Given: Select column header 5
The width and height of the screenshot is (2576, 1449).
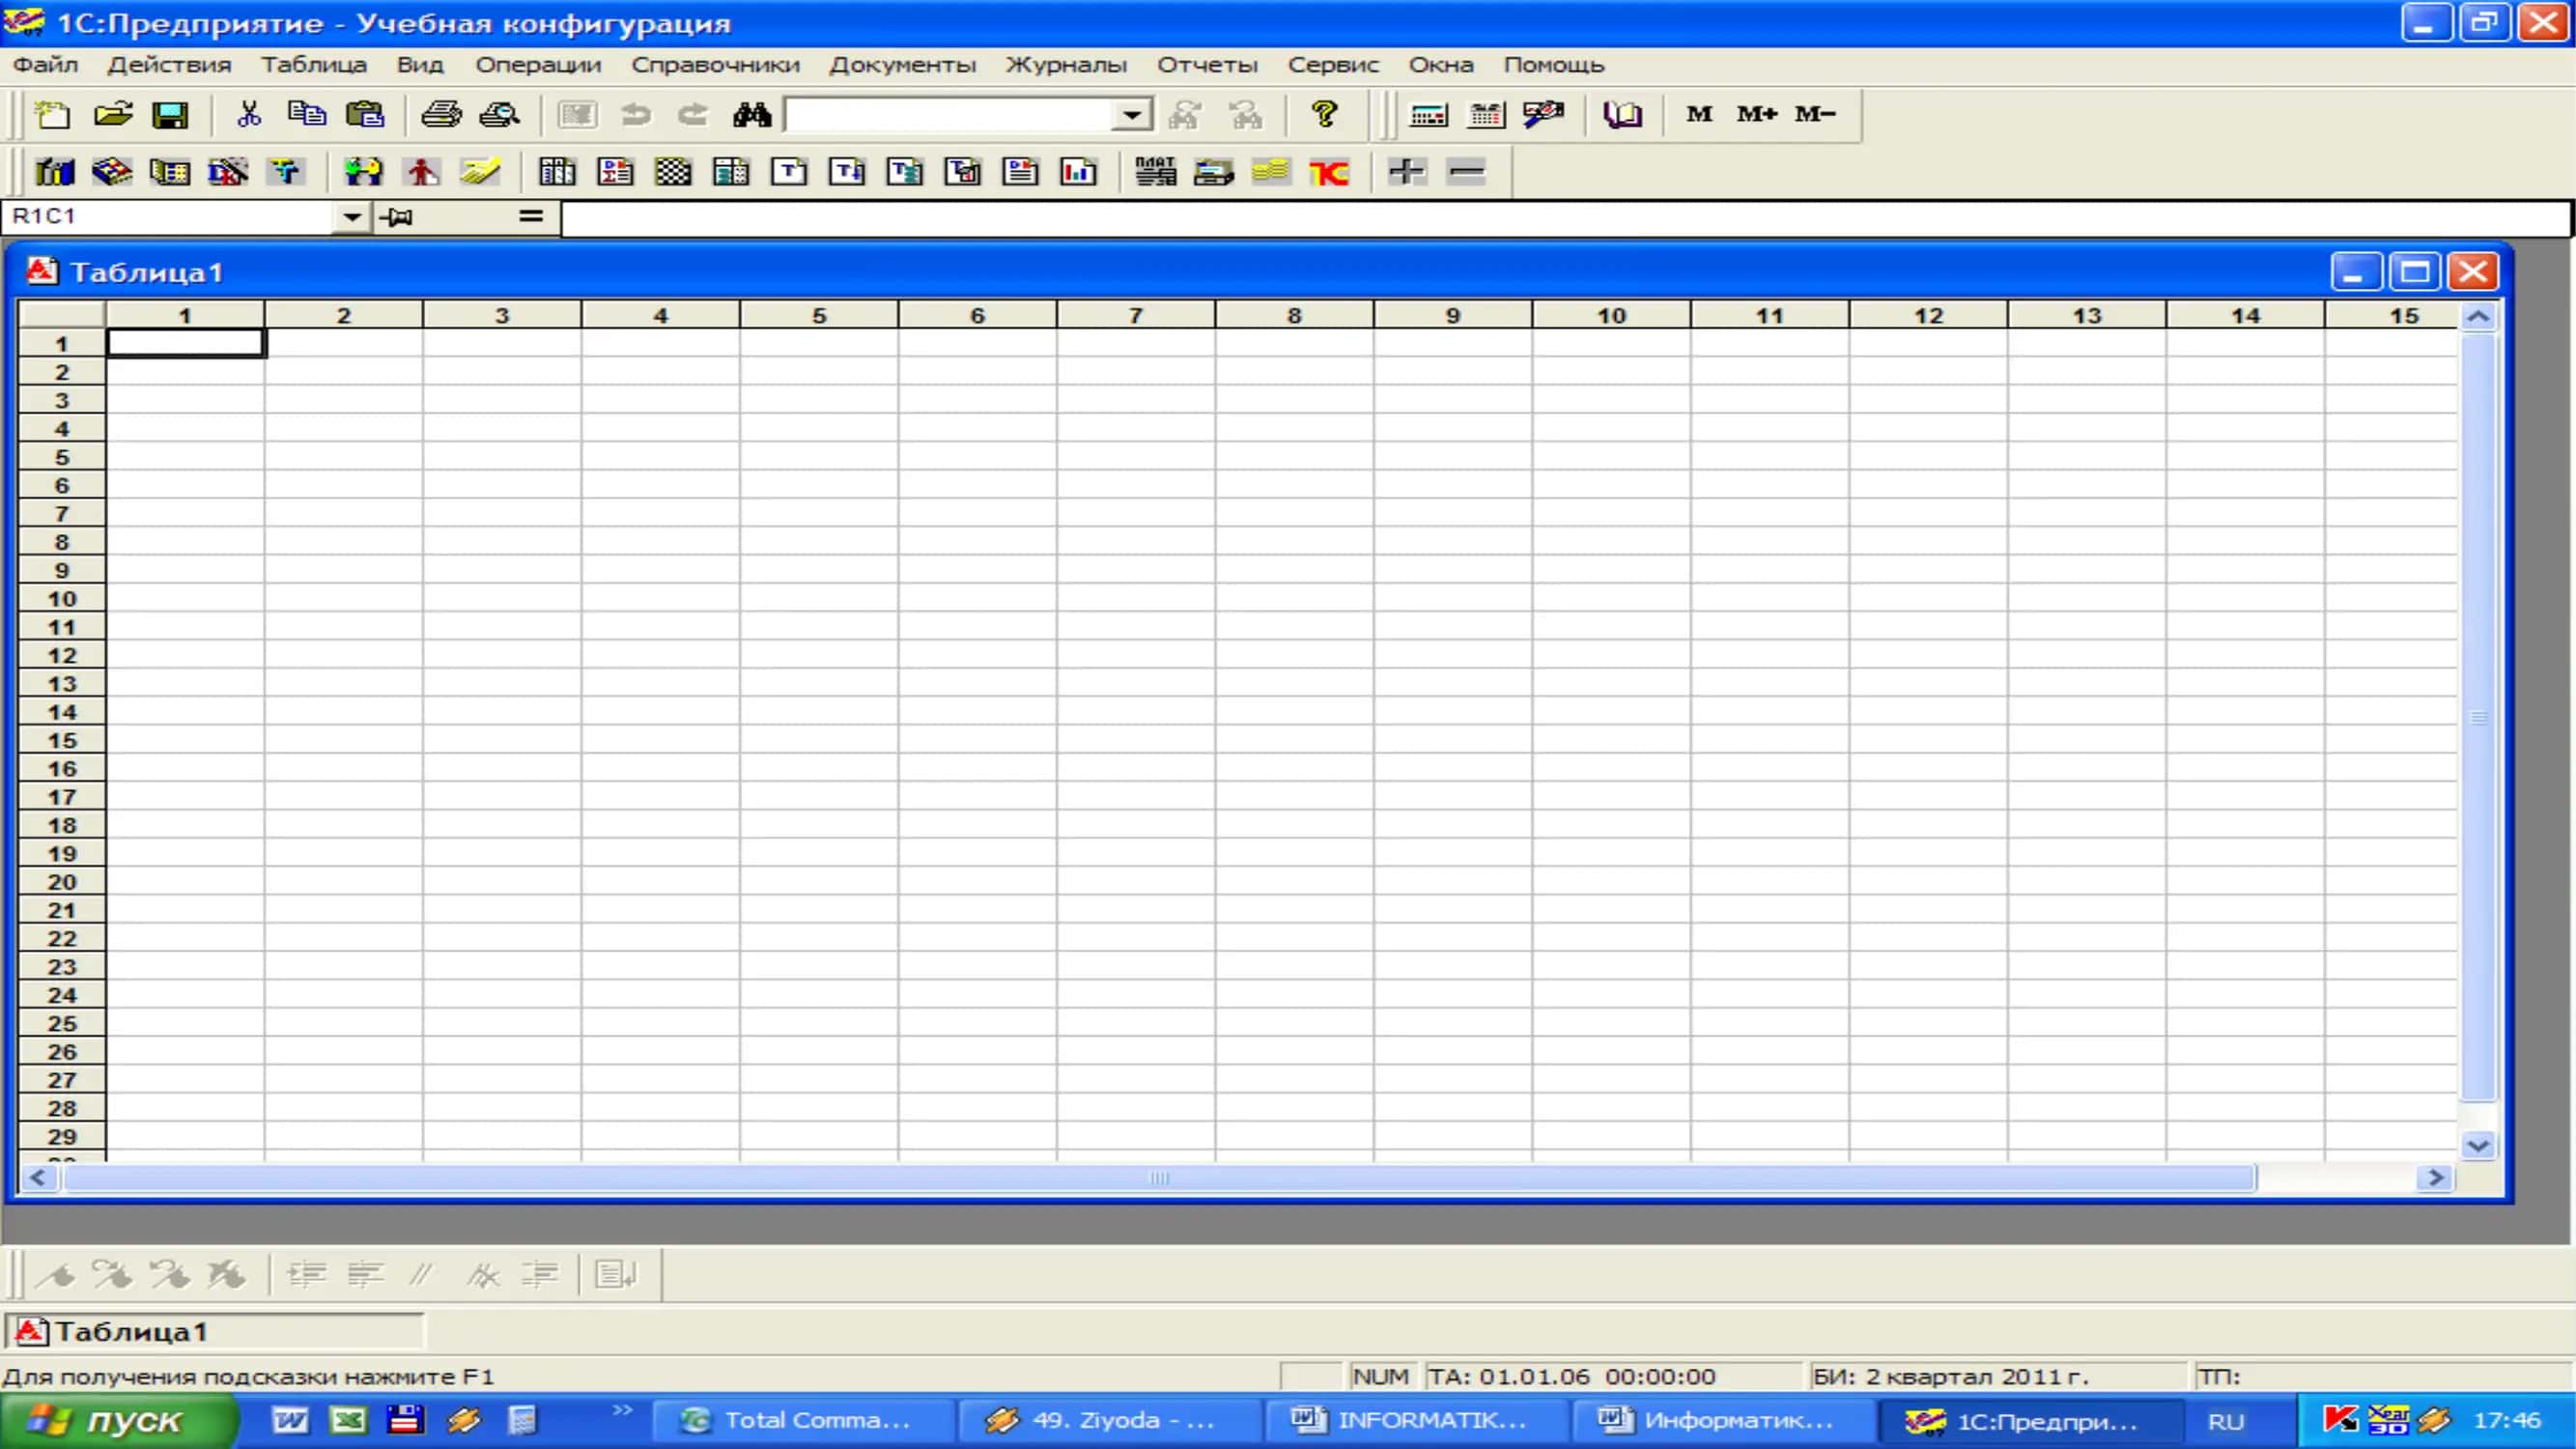Looking at the screenshot, I should (819, 315).
